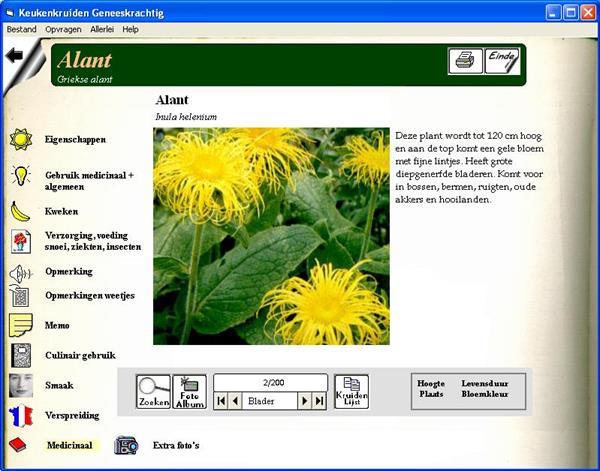Image resolution: width=600 pixels, height=471 pixels.
Task: Click the camera icon for Extra foto's
Action: click(x=126, y=445)
